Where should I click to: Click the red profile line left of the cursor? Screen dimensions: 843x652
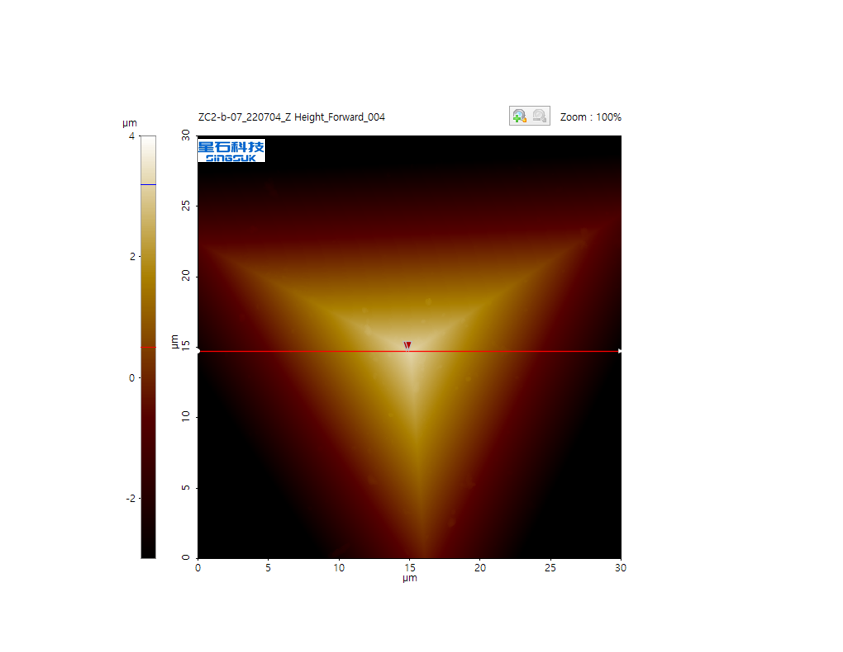[300, 351]
